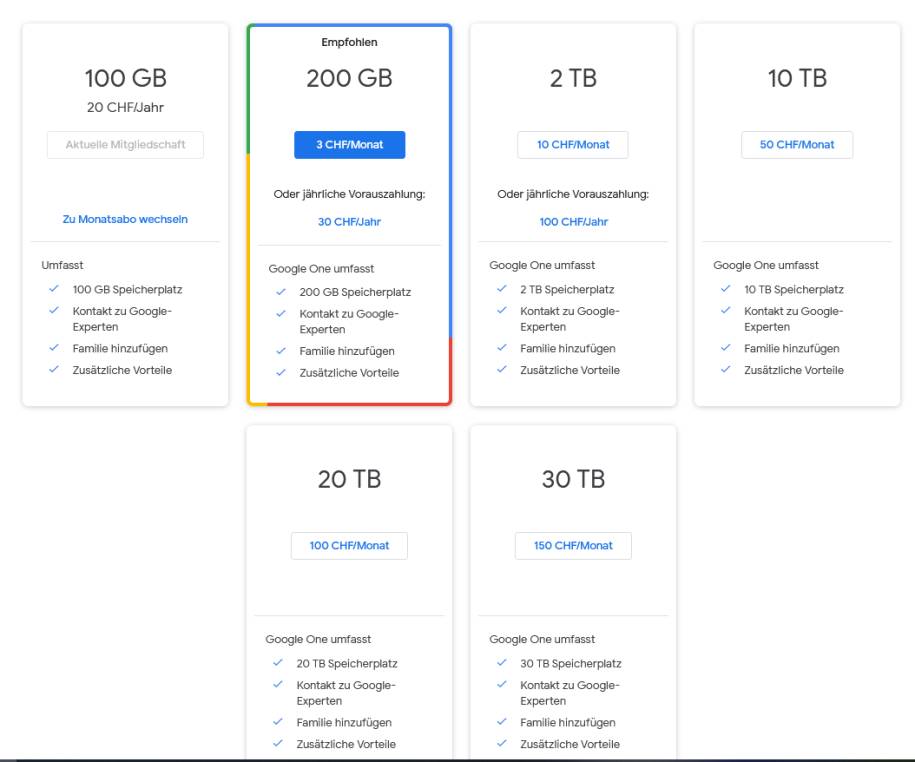
Task: Click Zusätzliche Vorteile in the 100 GB card
Action: point(122,370)
